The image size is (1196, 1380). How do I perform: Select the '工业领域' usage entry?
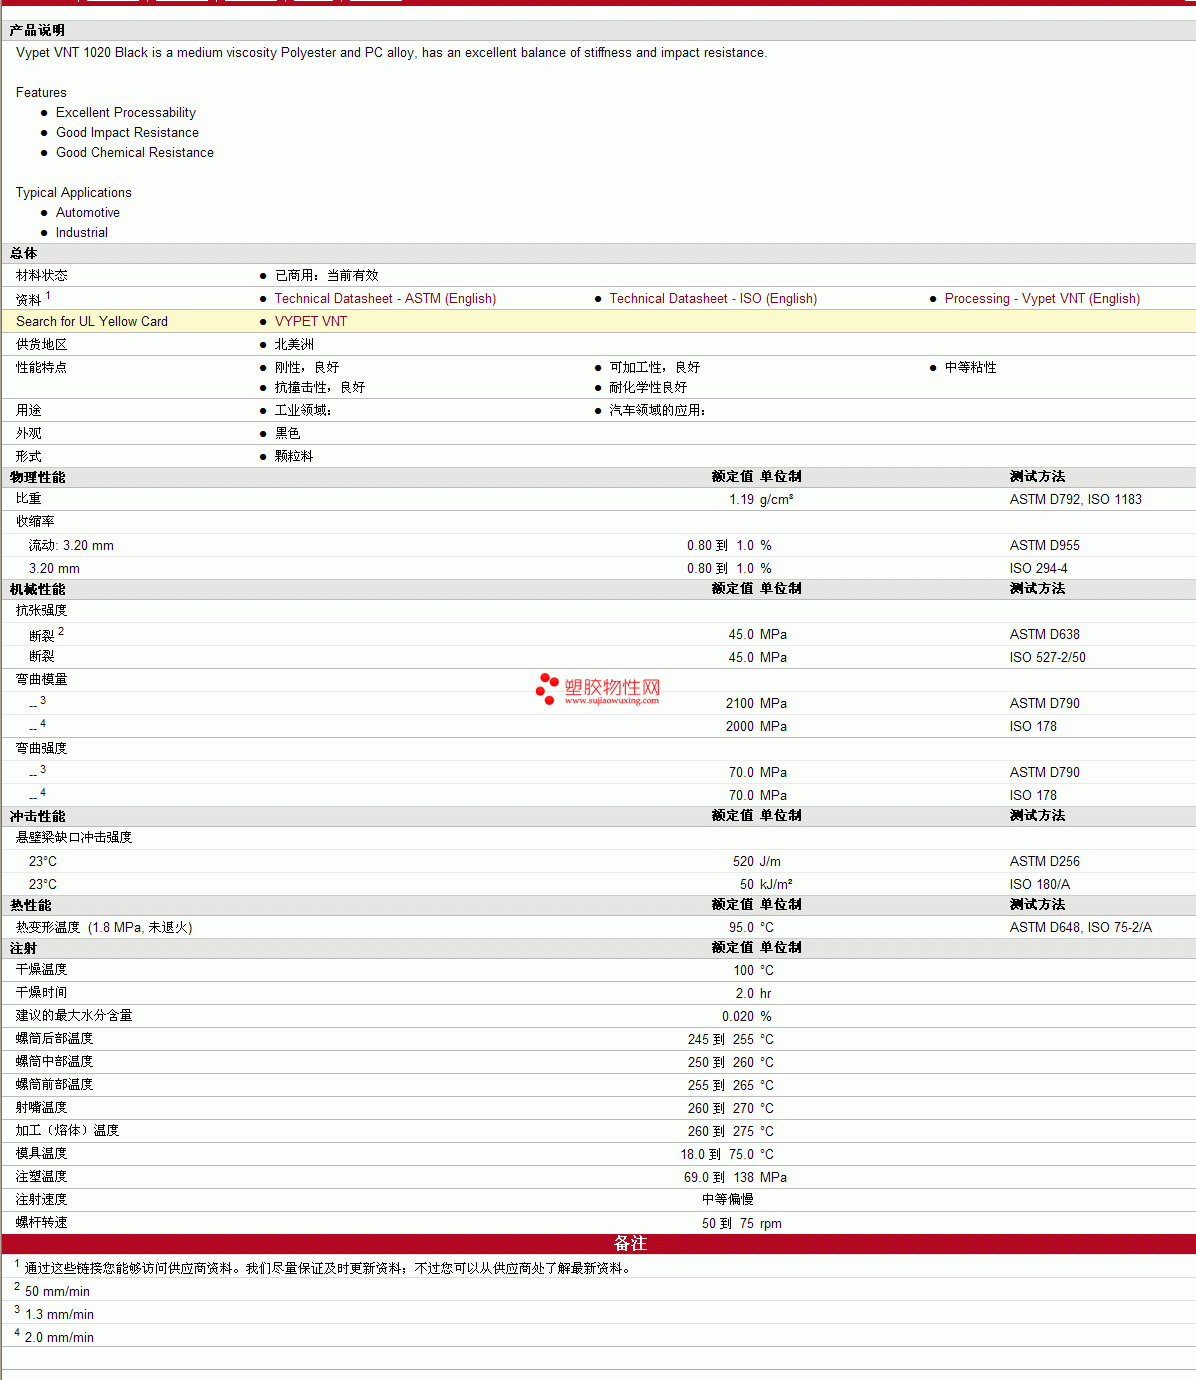pyautogui.click(x=303, y=410)
